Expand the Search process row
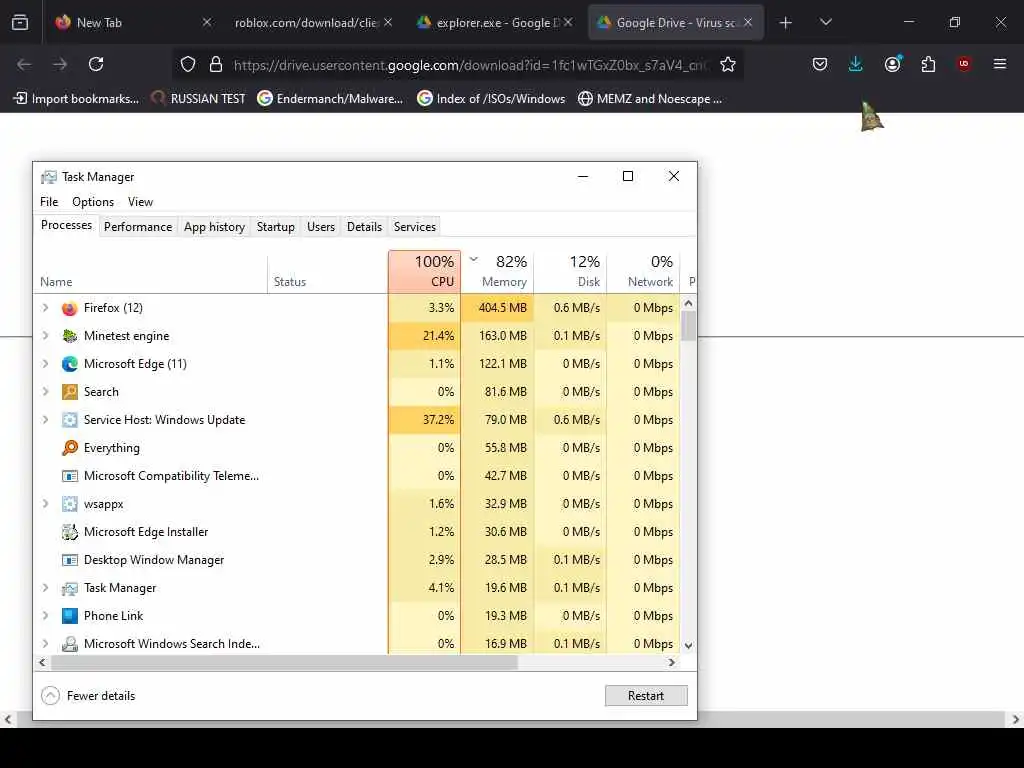 45,392
